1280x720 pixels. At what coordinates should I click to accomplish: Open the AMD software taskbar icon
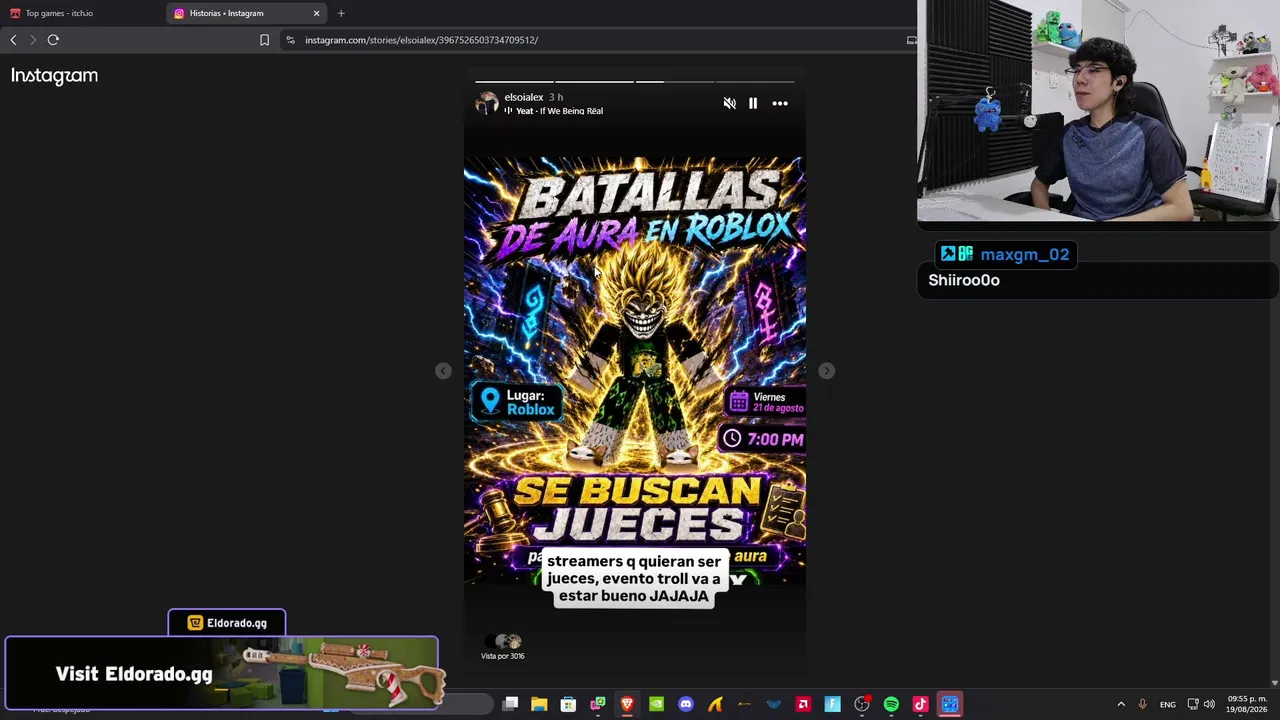(803, 704)
